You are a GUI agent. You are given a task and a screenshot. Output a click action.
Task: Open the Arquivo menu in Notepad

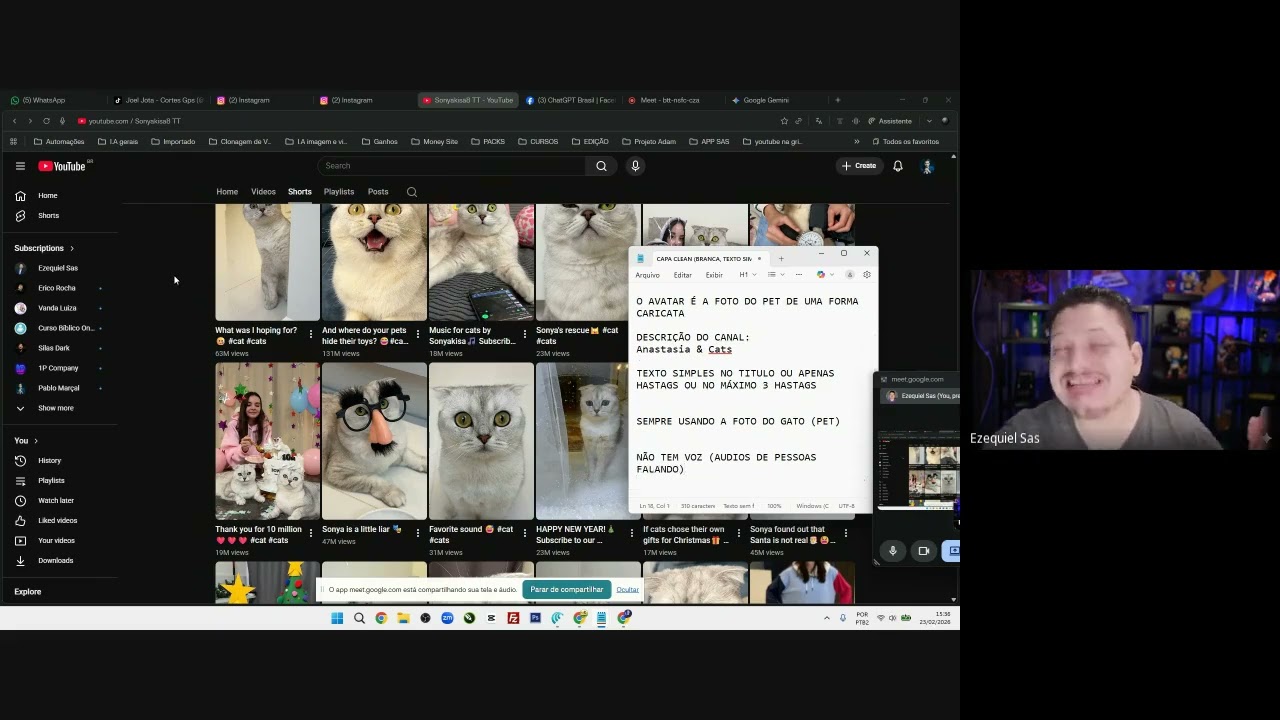[647, 275]
